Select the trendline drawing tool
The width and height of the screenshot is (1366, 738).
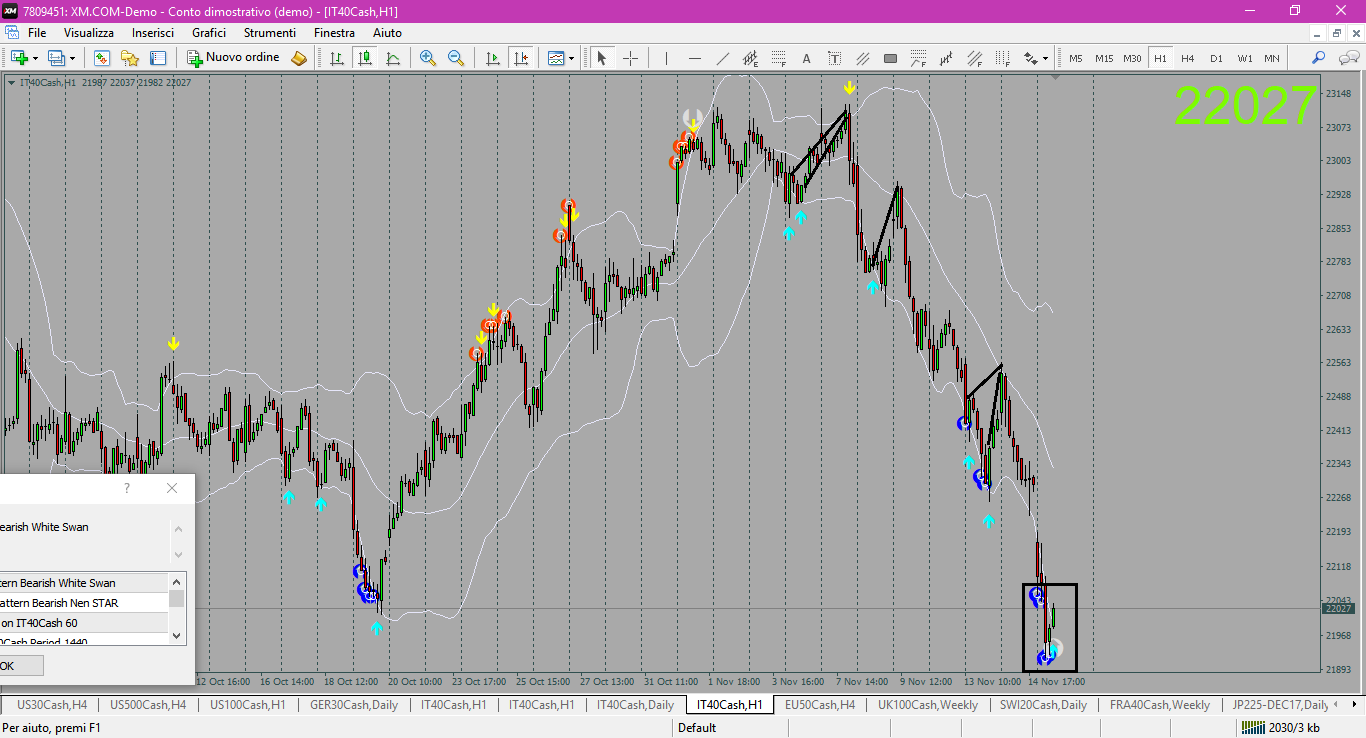[722, 58]
